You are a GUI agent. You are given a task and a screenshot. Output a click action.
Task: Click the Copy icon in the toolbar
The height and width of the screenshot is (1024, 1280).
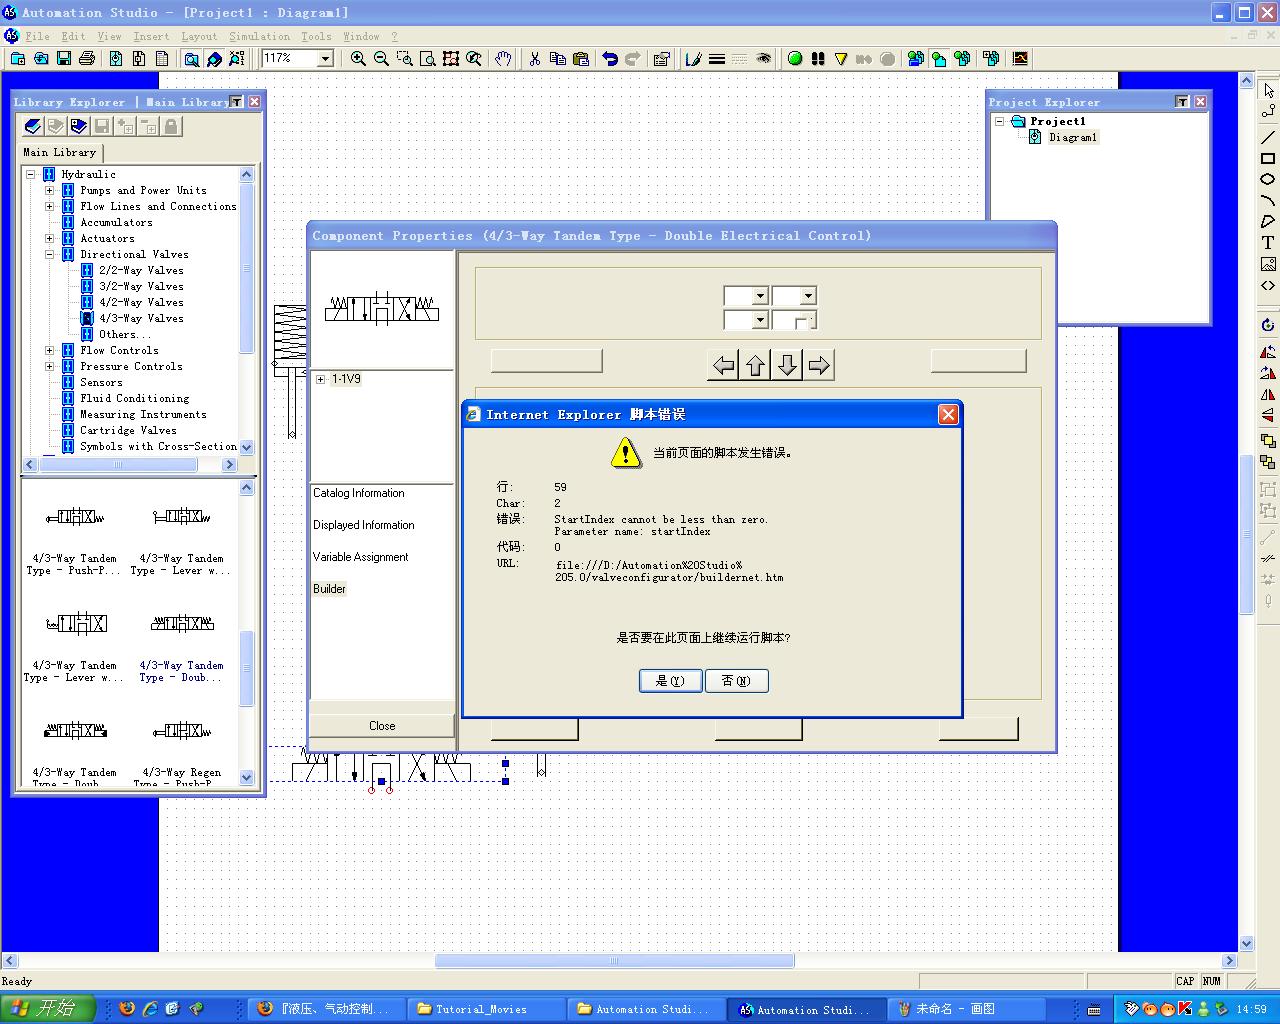(x=558, y=59)
